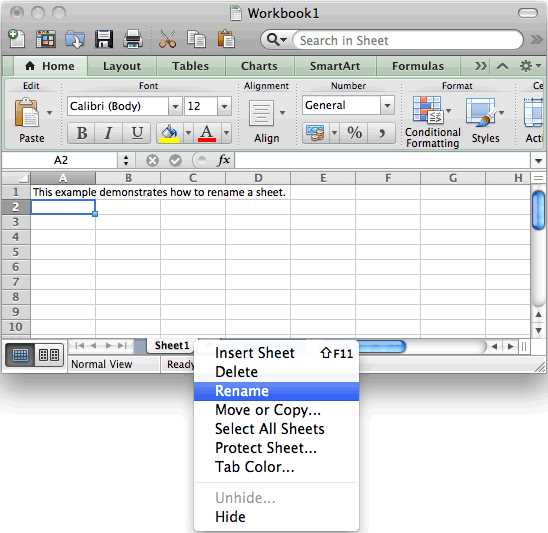This screenshot has width=548, height=533.
Task: Switch to Normal View icon
Action: 20,355
